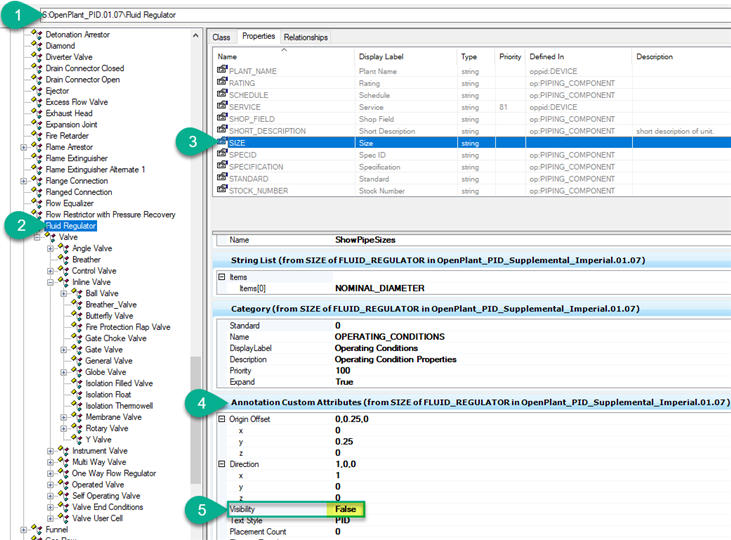
Task: Click the Isolation Float class icon
Action: [77, 395]
